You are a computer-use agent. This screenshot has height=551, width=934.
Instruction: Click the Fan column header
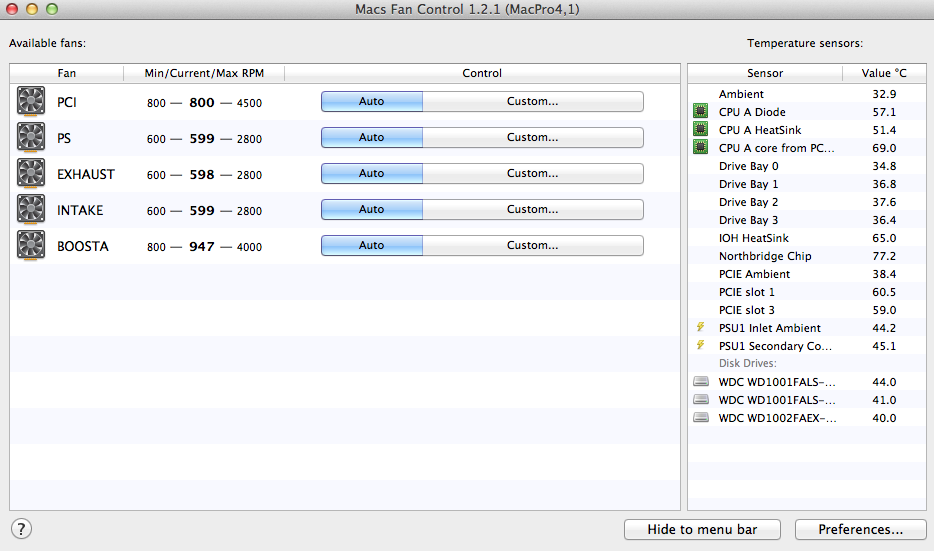(67, 73)
